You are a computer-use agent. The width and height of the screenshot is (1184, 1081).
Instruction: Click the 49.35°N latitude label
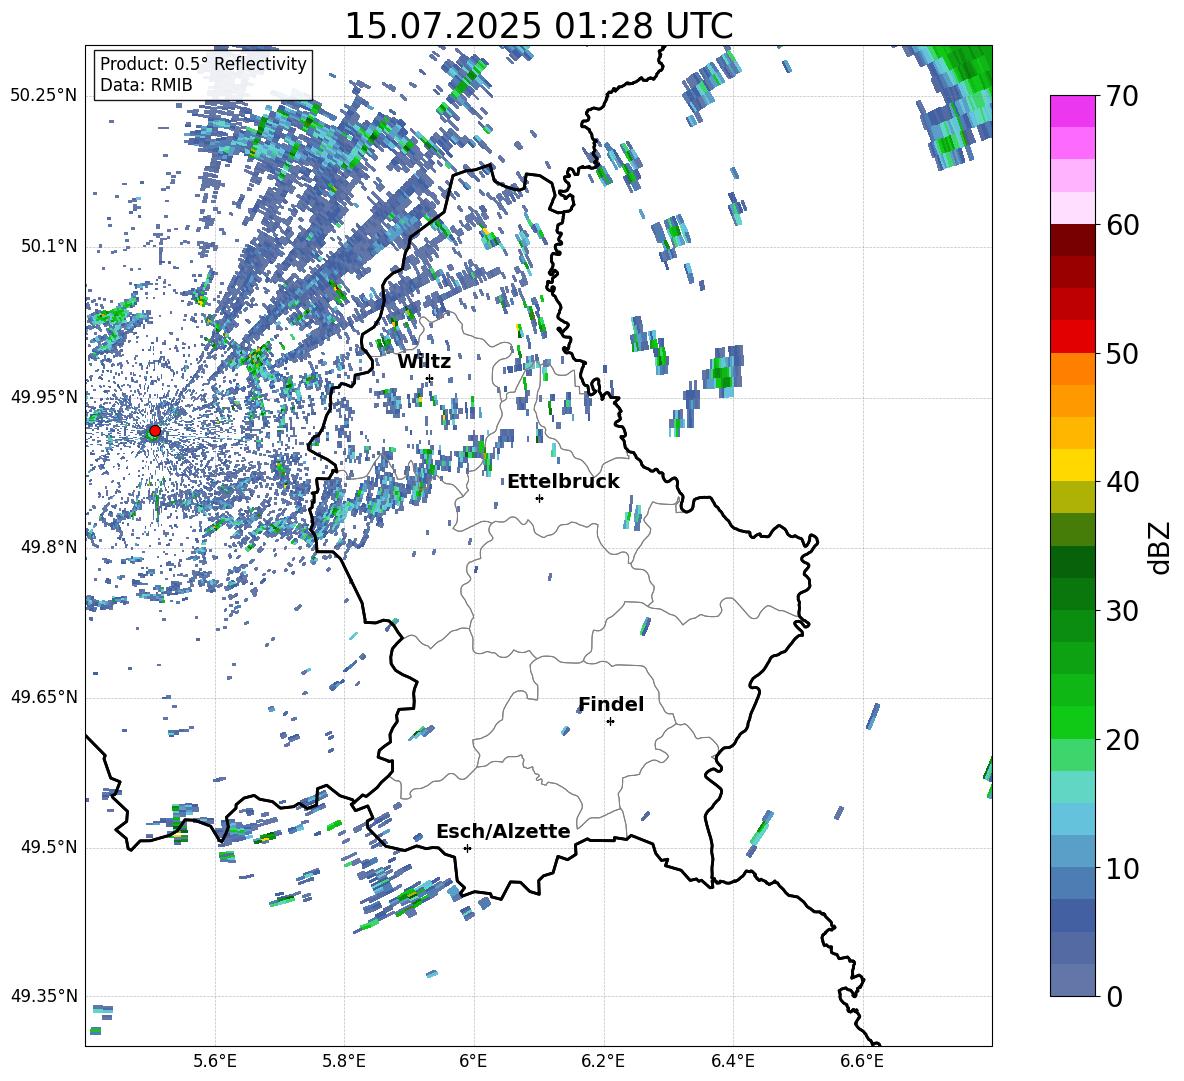tap(44, 996)
